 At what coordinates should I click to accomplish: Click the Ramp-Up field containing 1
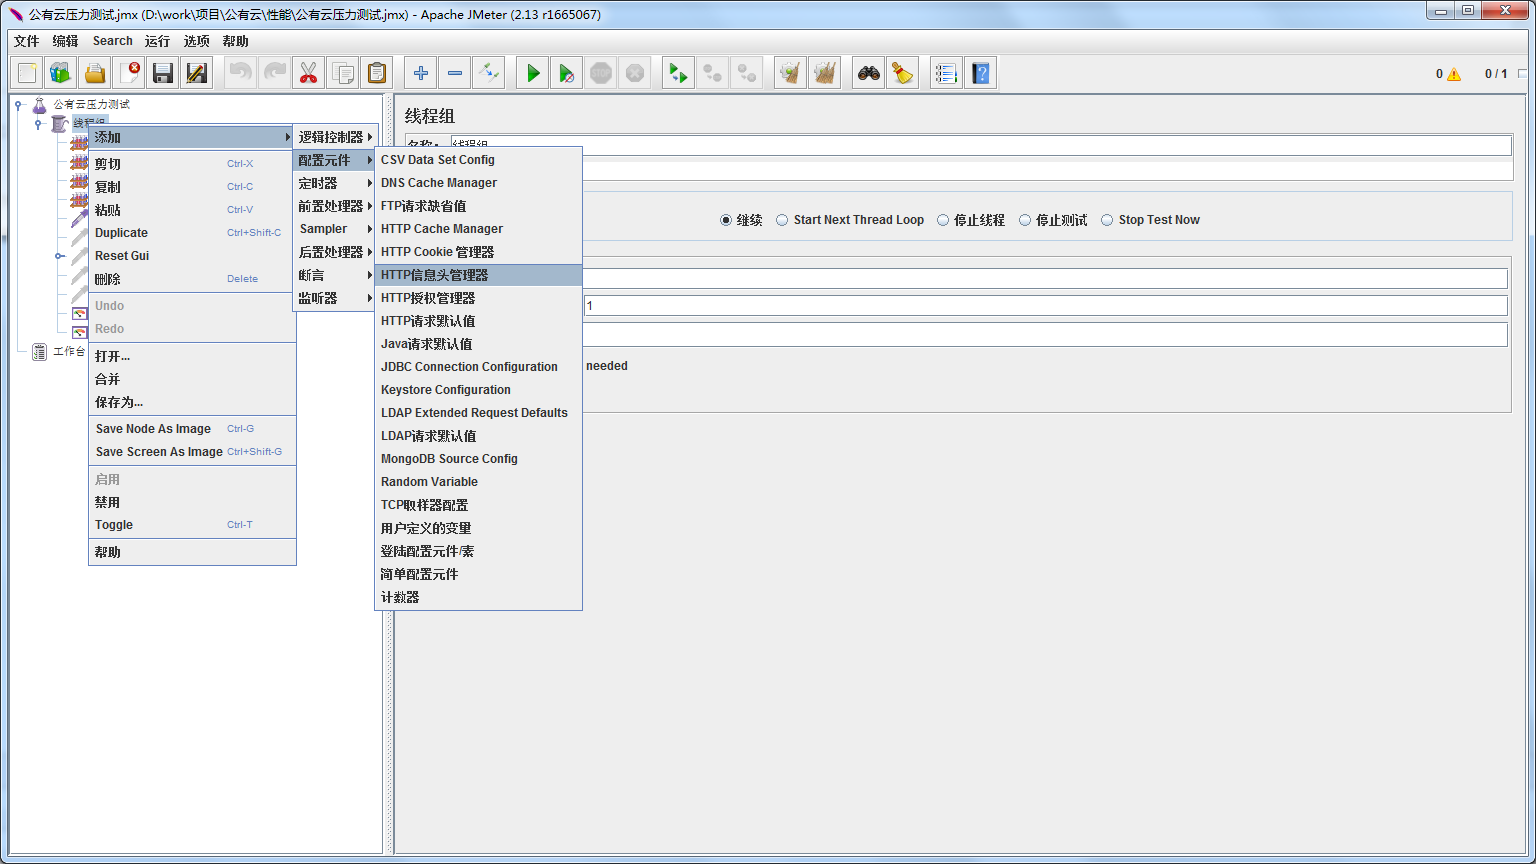pos(1045,305)
